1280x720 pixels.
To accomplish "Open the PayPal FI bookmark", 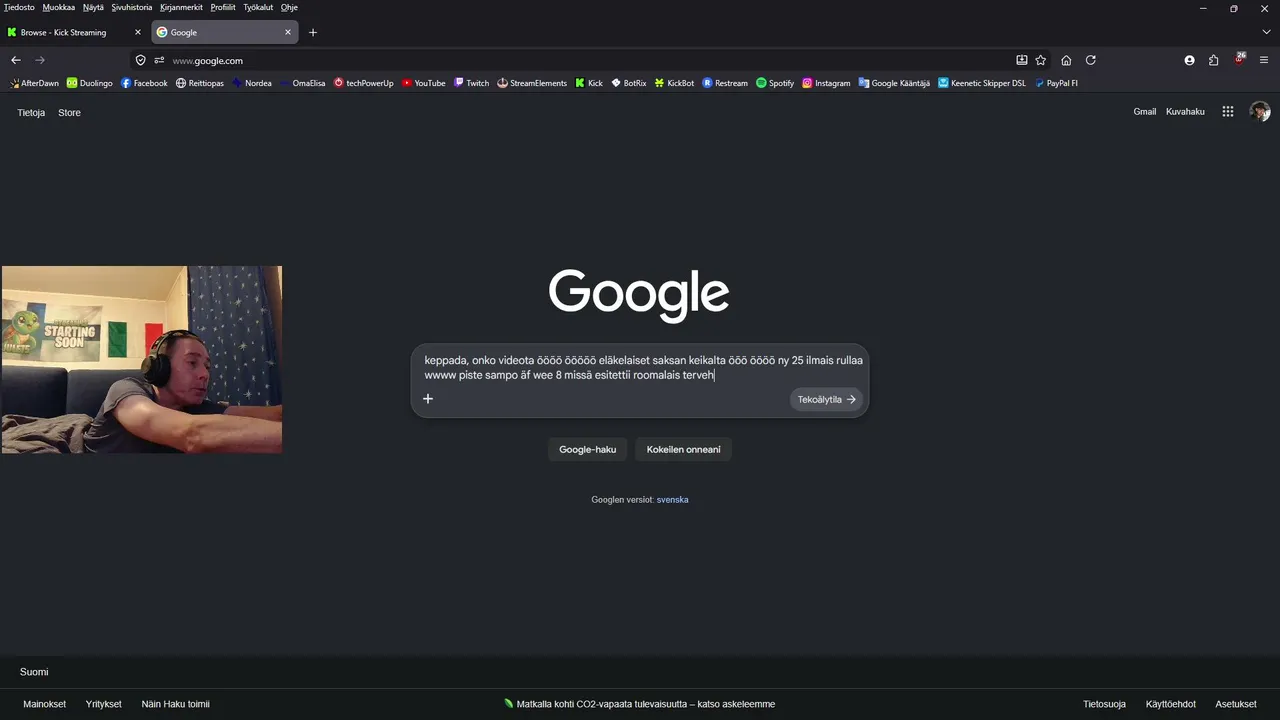I will 1056,83.
